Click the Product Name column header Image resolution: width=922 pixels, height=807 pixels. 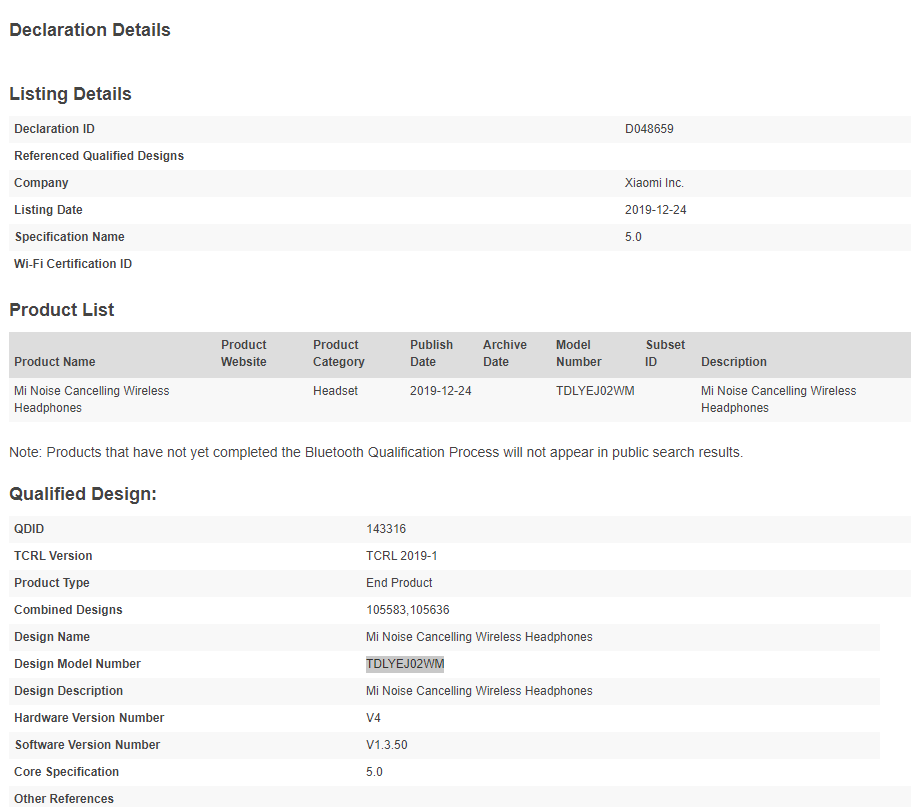point(55,362)
